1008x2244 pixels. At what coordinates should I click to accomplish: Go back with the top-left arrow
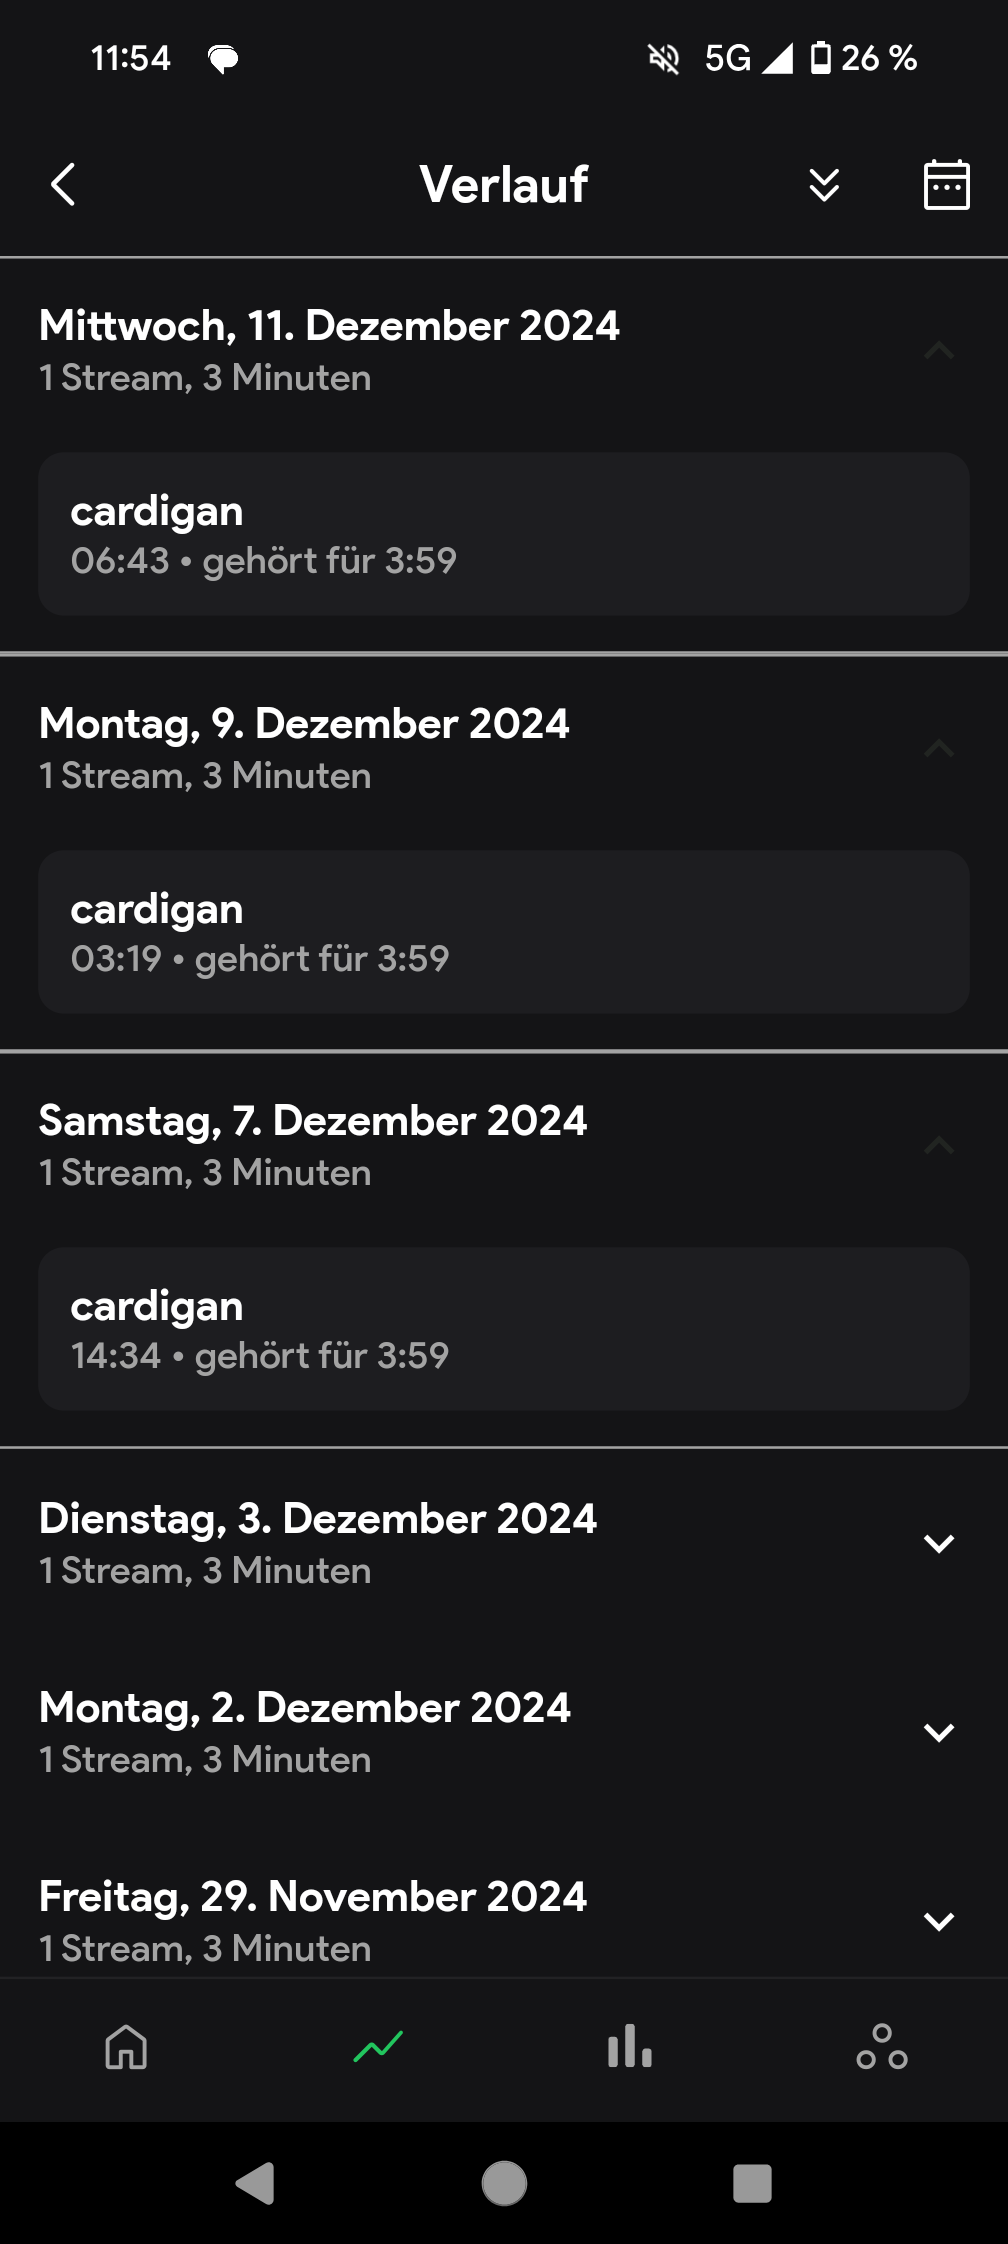tap(63, 185)
